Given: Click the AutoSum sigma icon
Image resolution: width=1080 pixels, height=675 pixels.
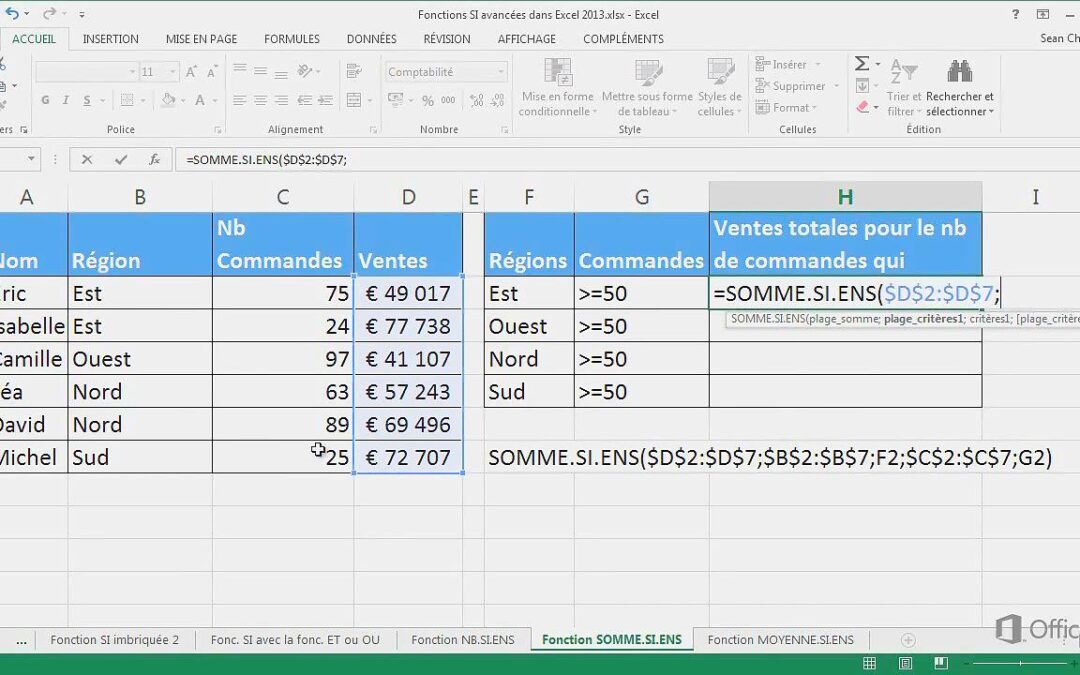Looking at the screenshot, I should tap(862, 64).
